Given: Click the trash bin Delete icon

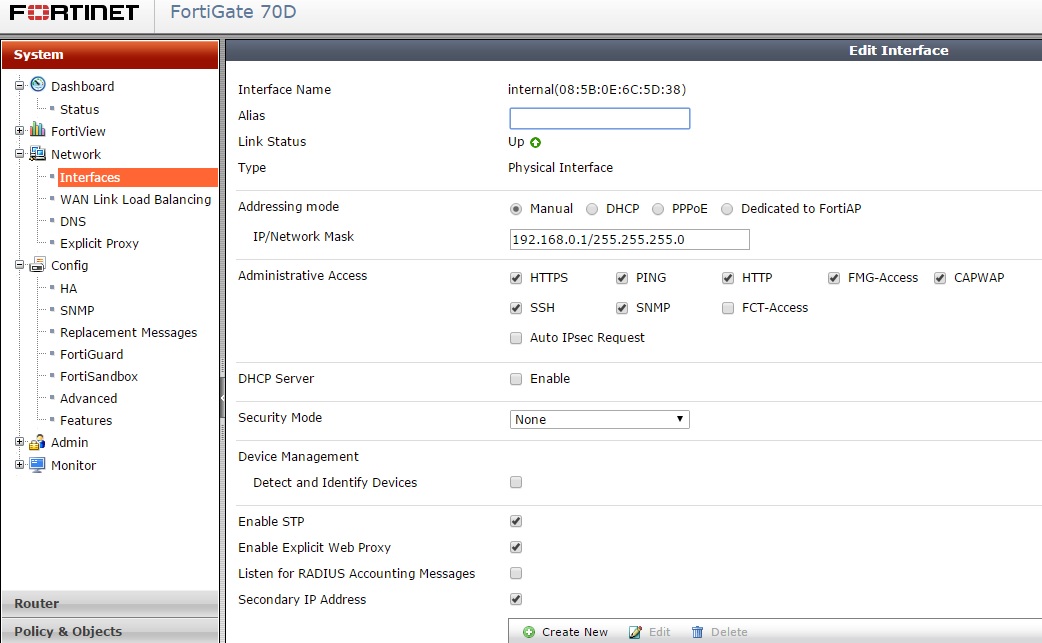Looking at the screenshot, I should pyautogui.click(x=697, y=632).
